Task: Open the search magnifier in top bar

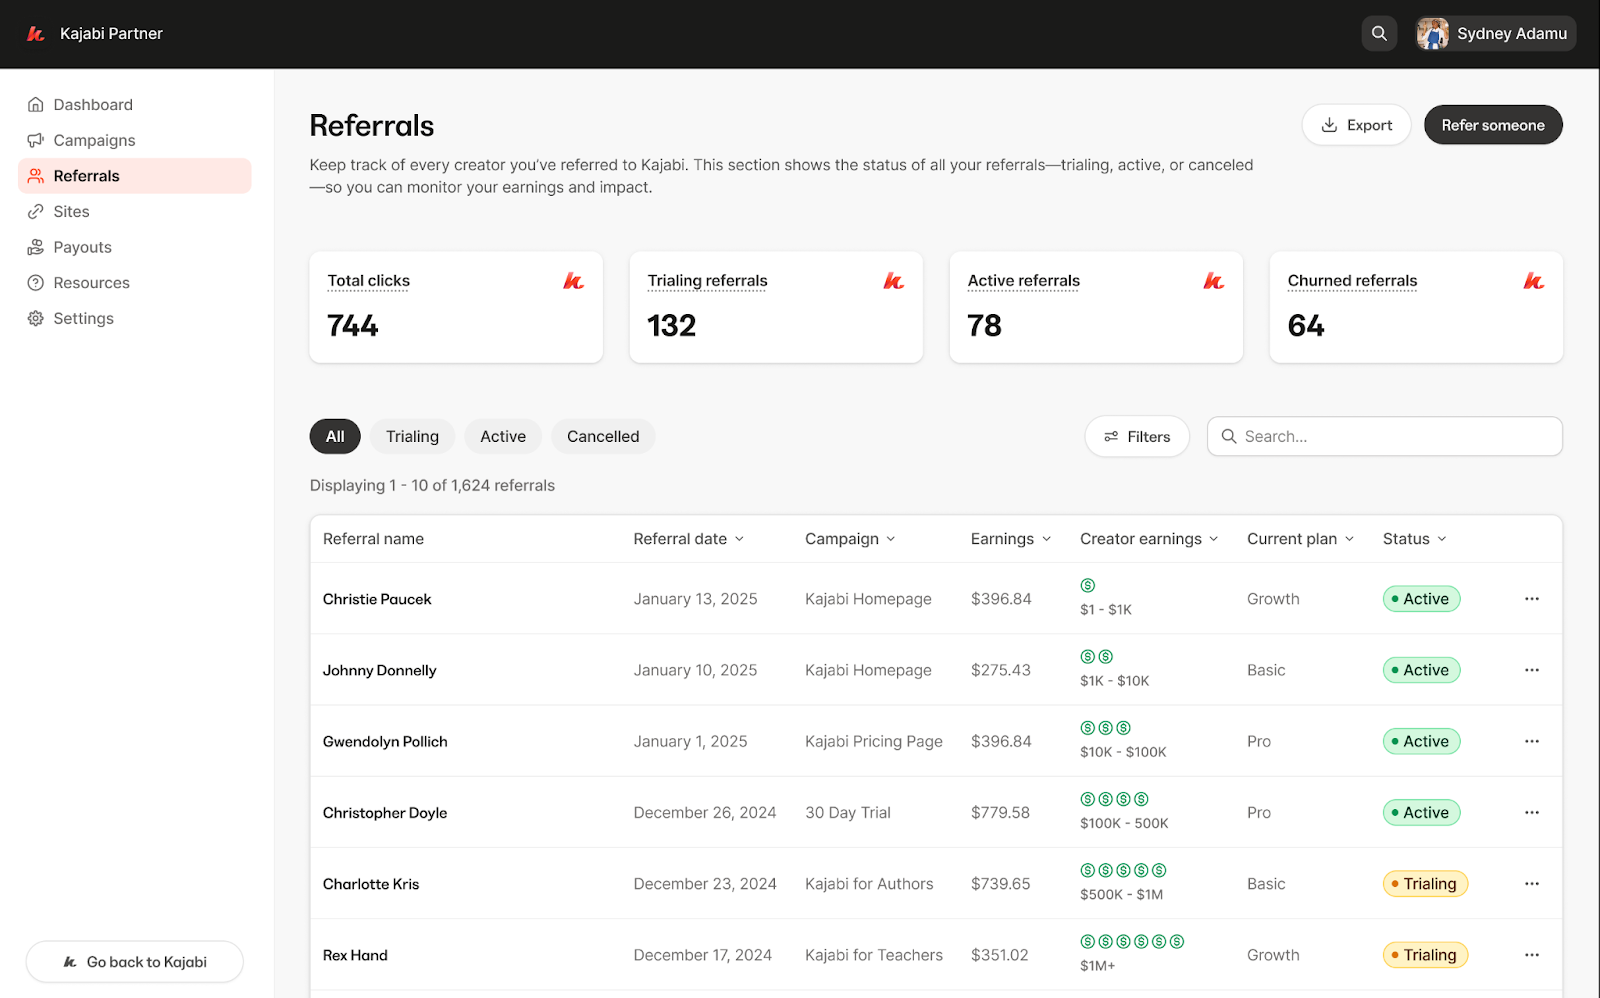Action: [1379, 33]
